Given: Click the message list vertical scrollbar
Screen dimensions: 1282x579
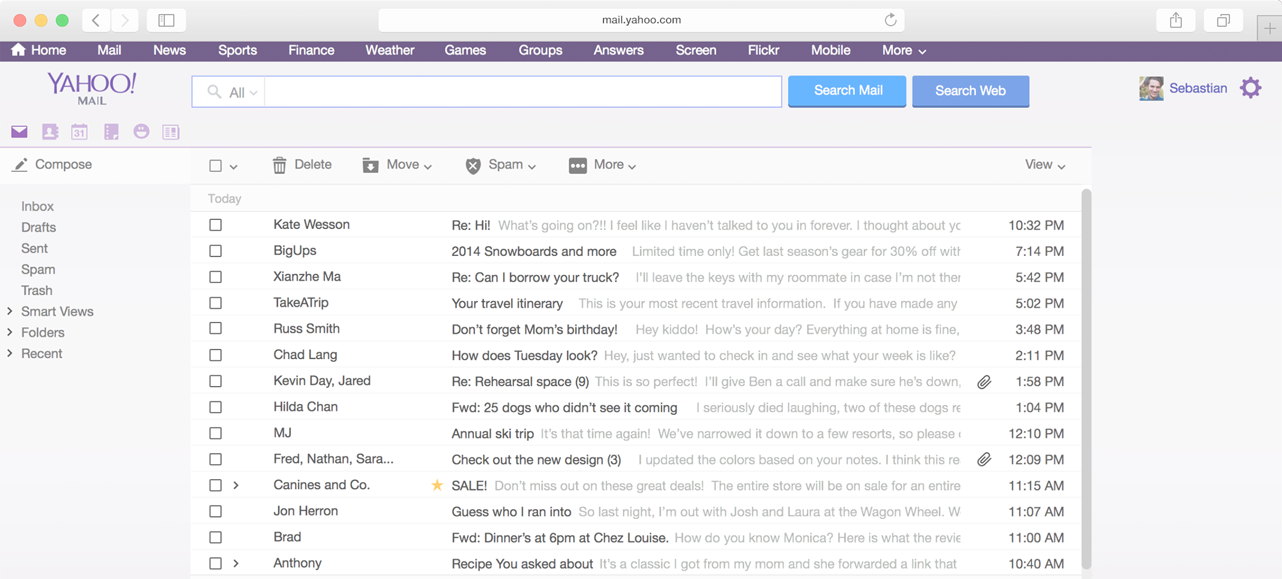Looking at the screenshot, I should pyautogui.click(x=1086, y=378).
